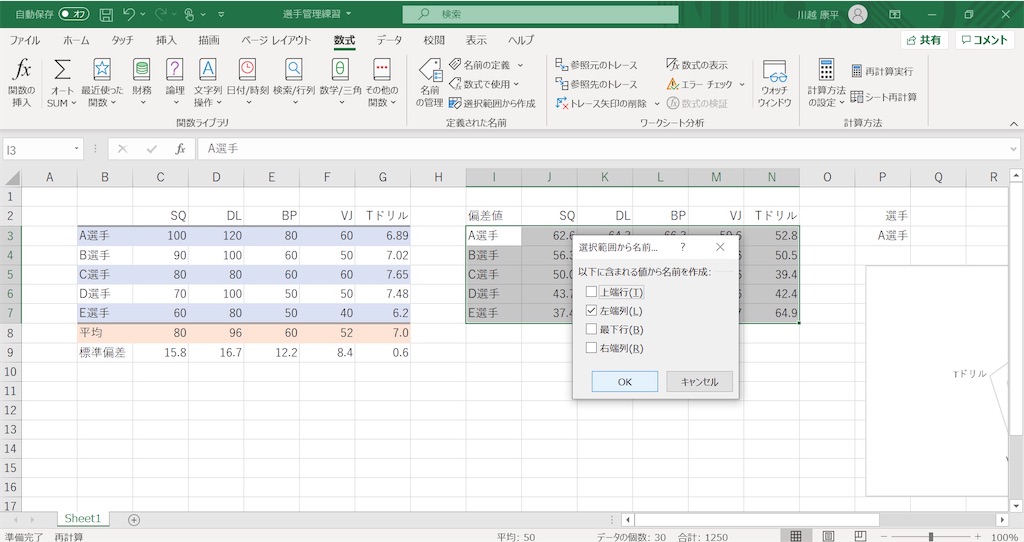The image size is (1024, 542).
Task: Toggle the AutoSave (自動保存) switch
Action: click(74, 14)
